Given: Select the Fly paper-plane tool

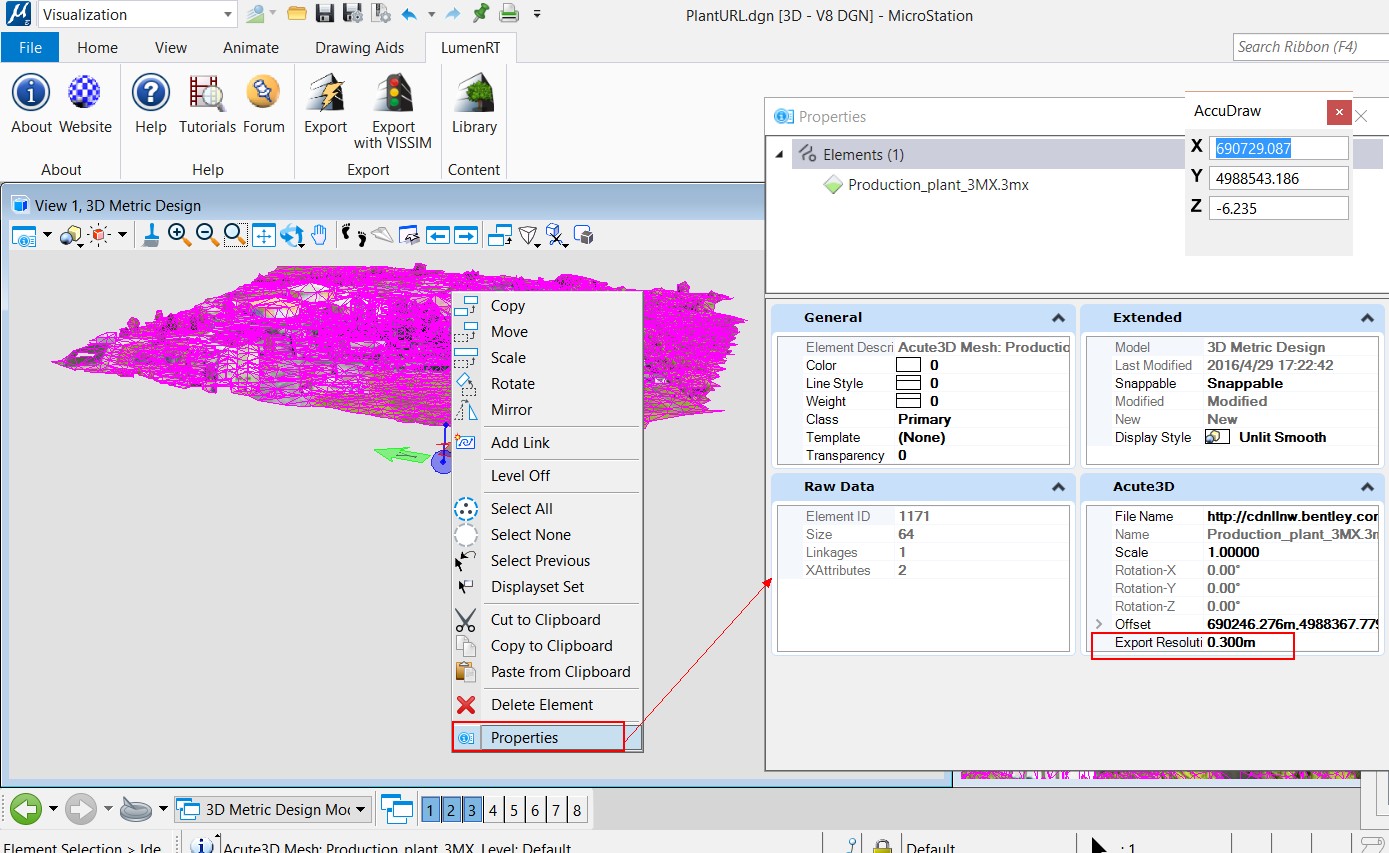Looking at the screenshot, I should pos(382,235).
